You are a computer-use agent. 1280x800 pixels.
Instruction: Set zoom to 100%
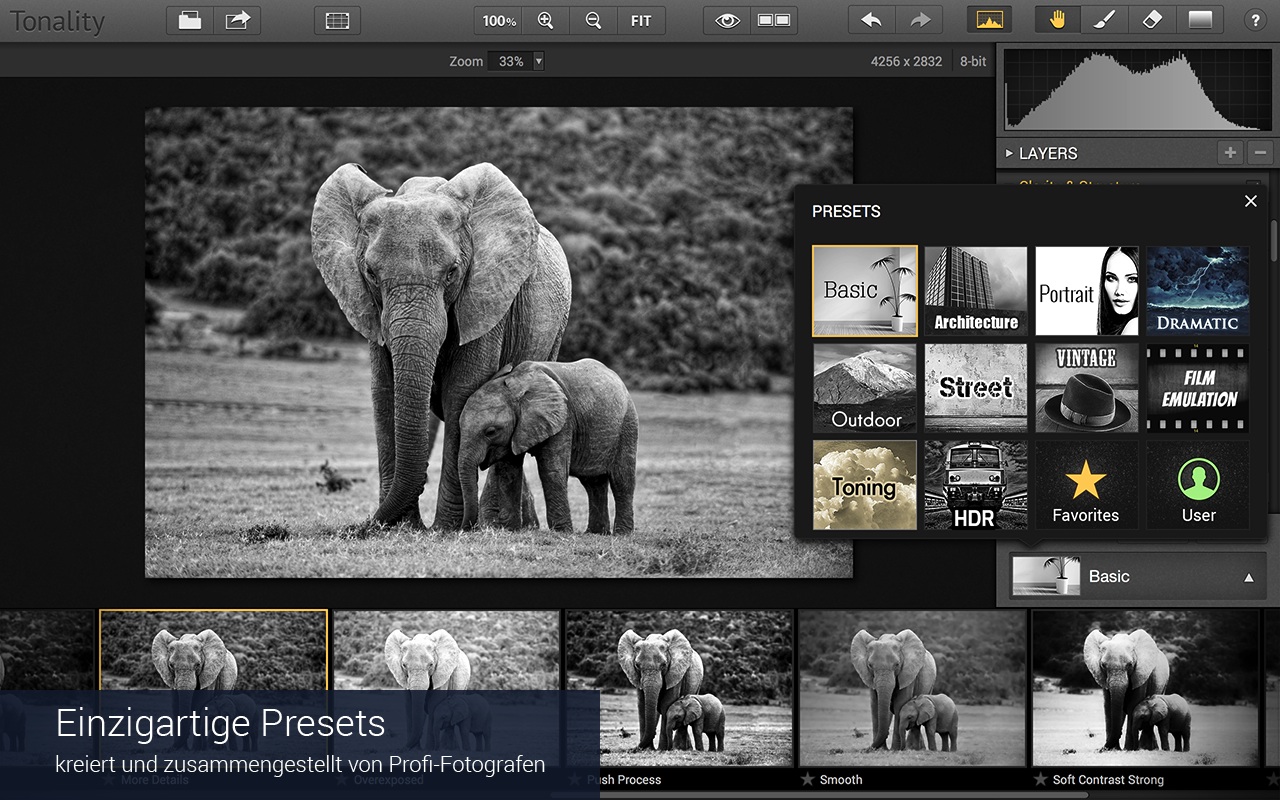498,20
